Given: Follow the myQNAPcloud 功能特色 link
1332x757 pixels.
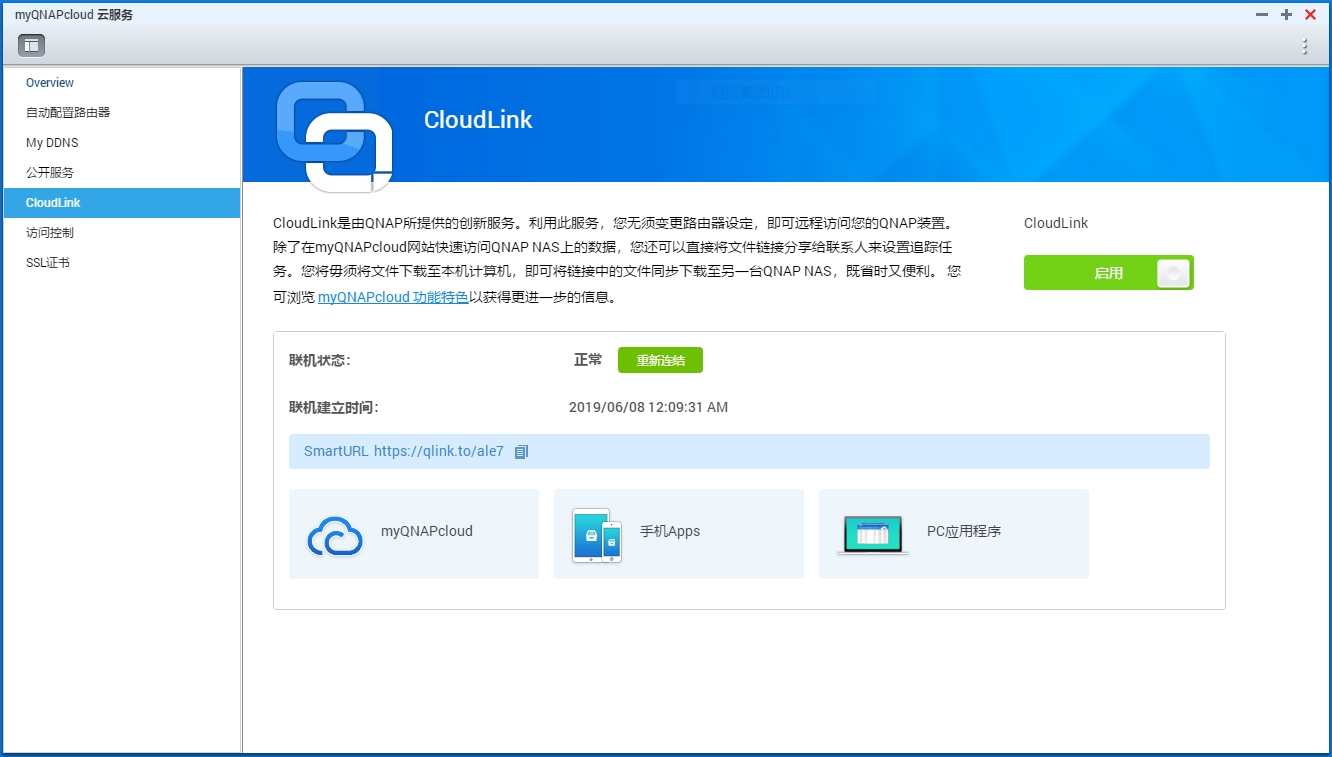Looking at the screenshot, I should pos(393,297).
